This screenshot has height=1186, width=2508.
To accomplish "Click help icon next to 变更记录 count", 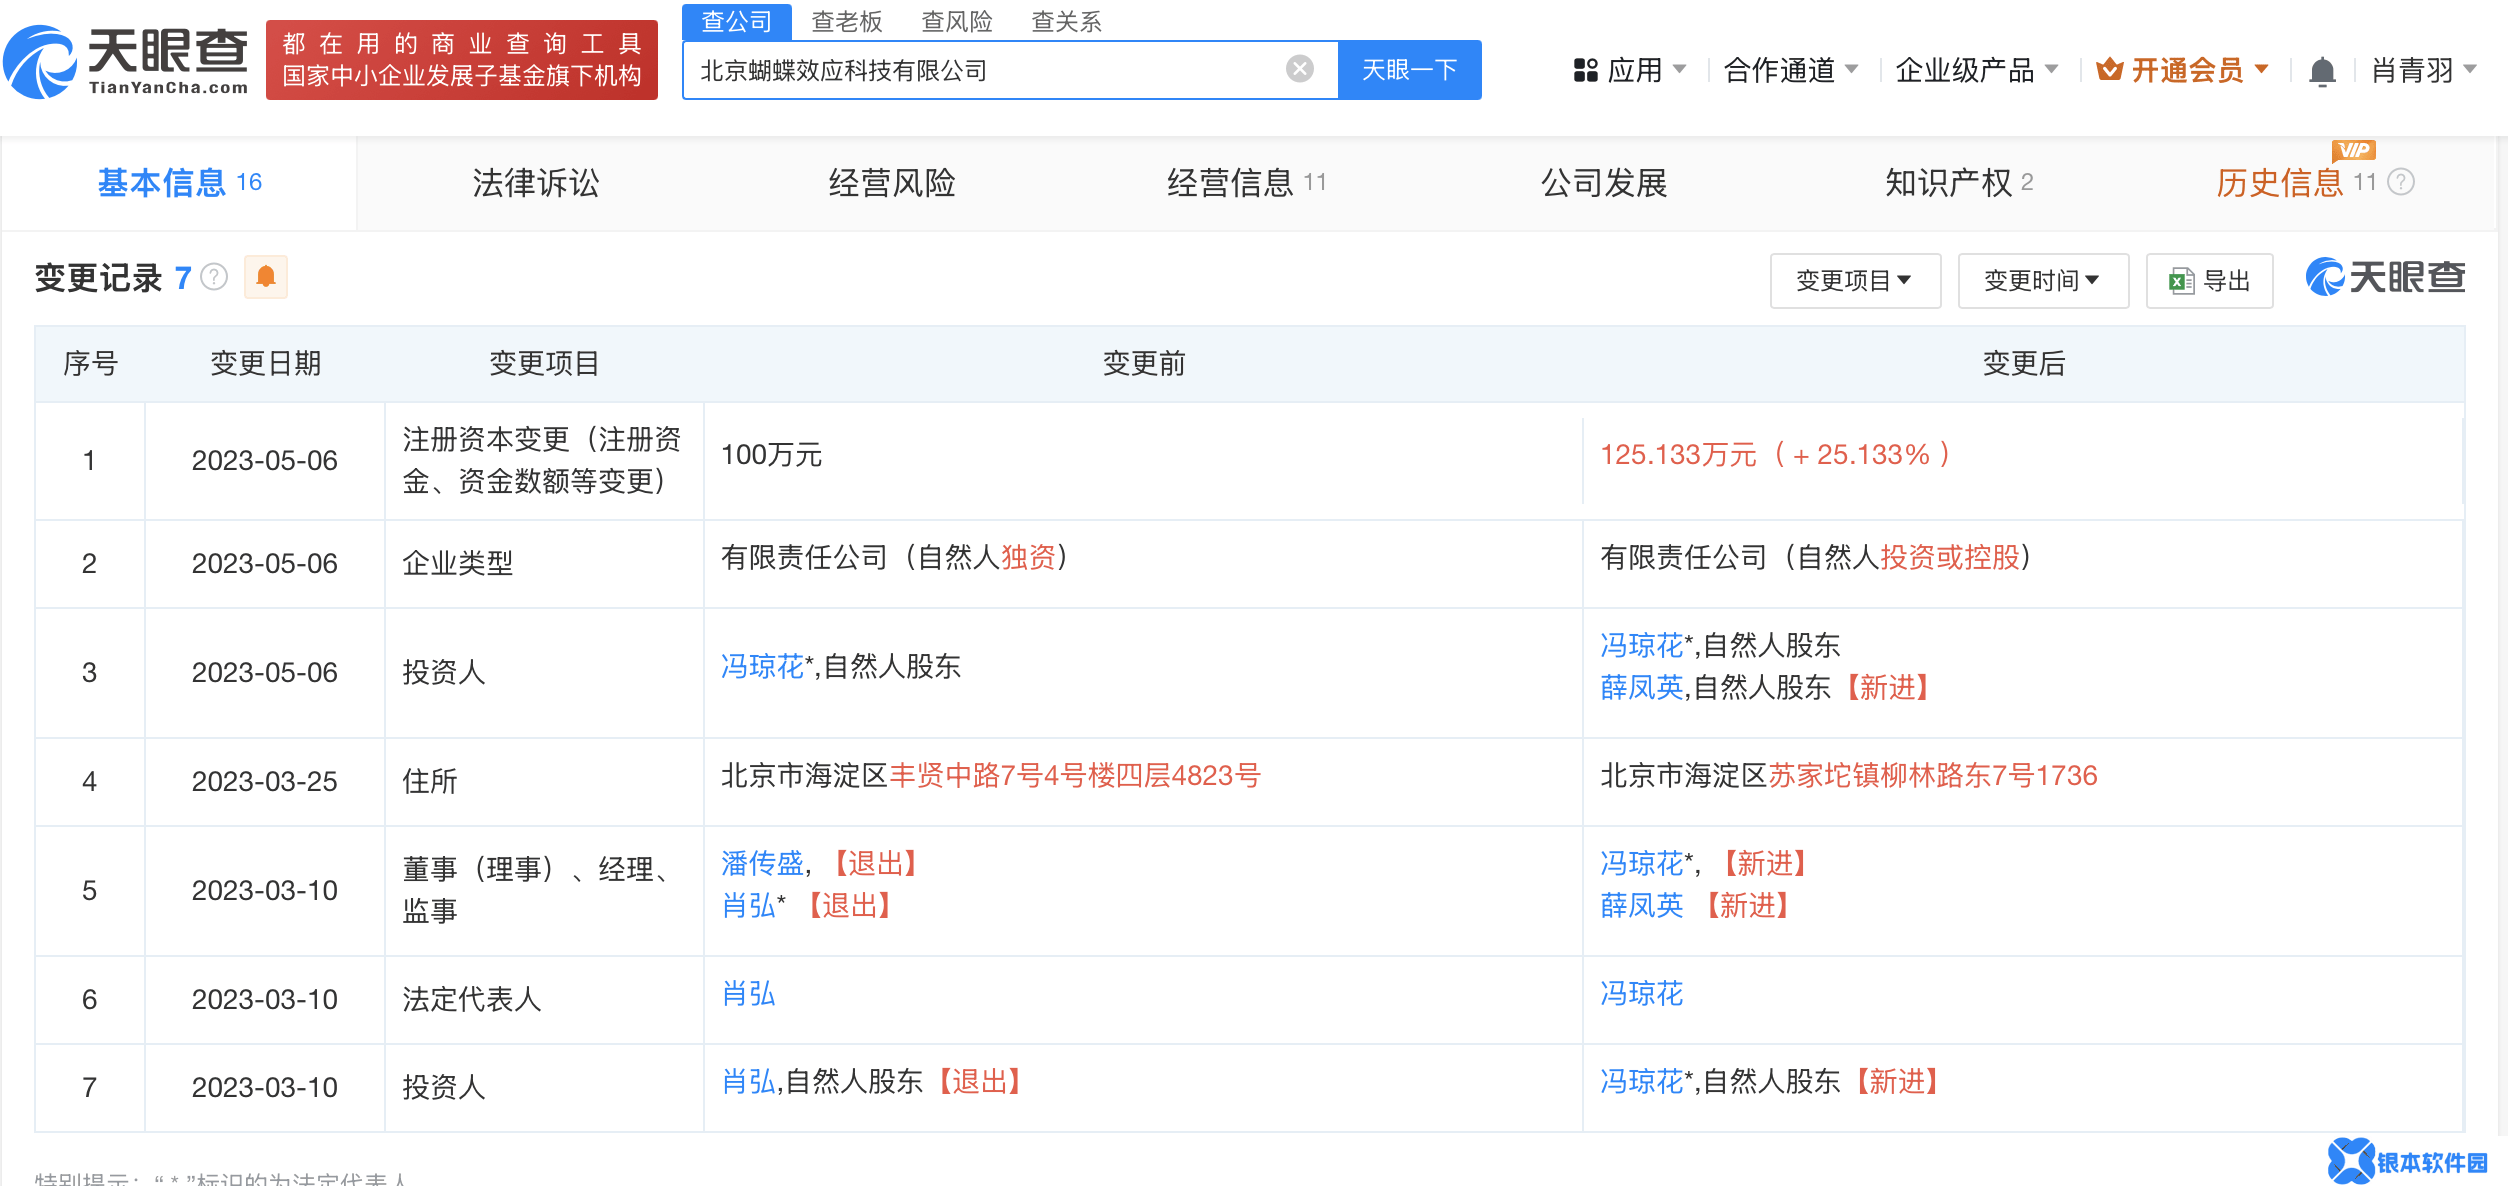I will pyautogui.click(x=214, y=277).
